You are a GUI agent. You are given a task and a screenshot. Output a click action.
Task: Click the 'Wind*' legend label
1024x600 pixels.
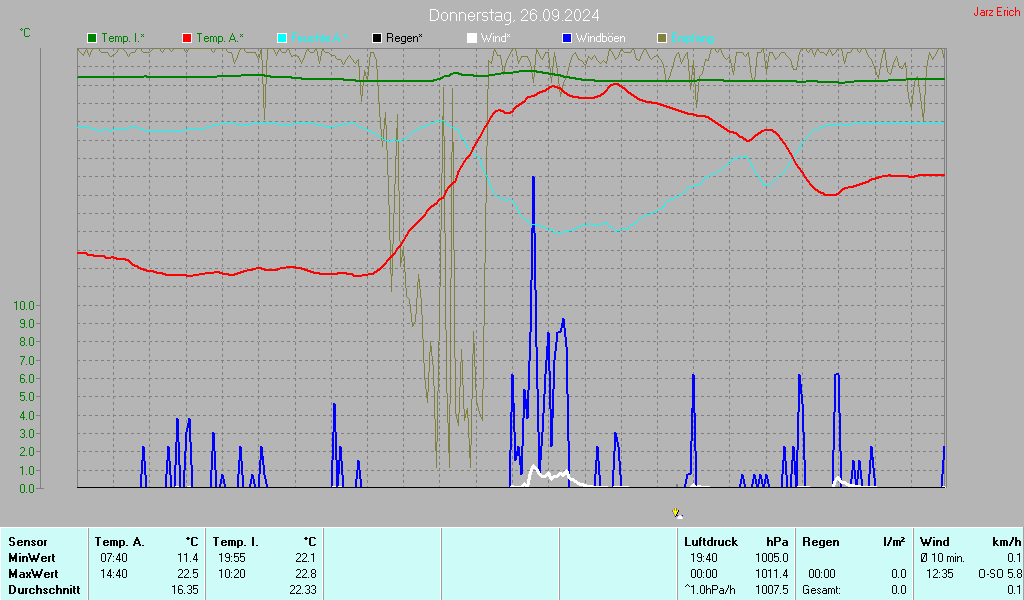(x=496, y=39)
